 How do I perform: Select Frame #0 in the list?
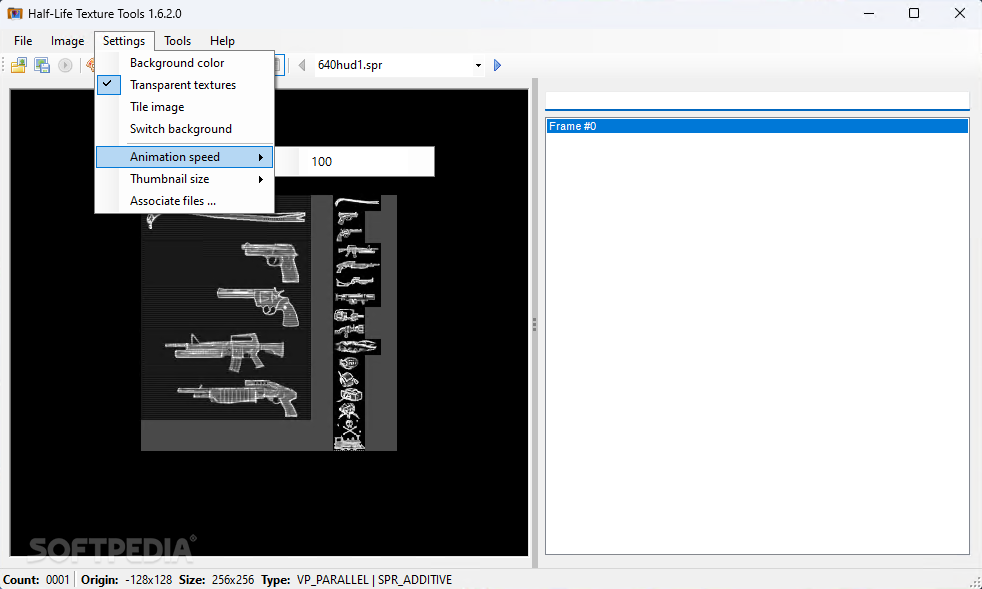757,126
